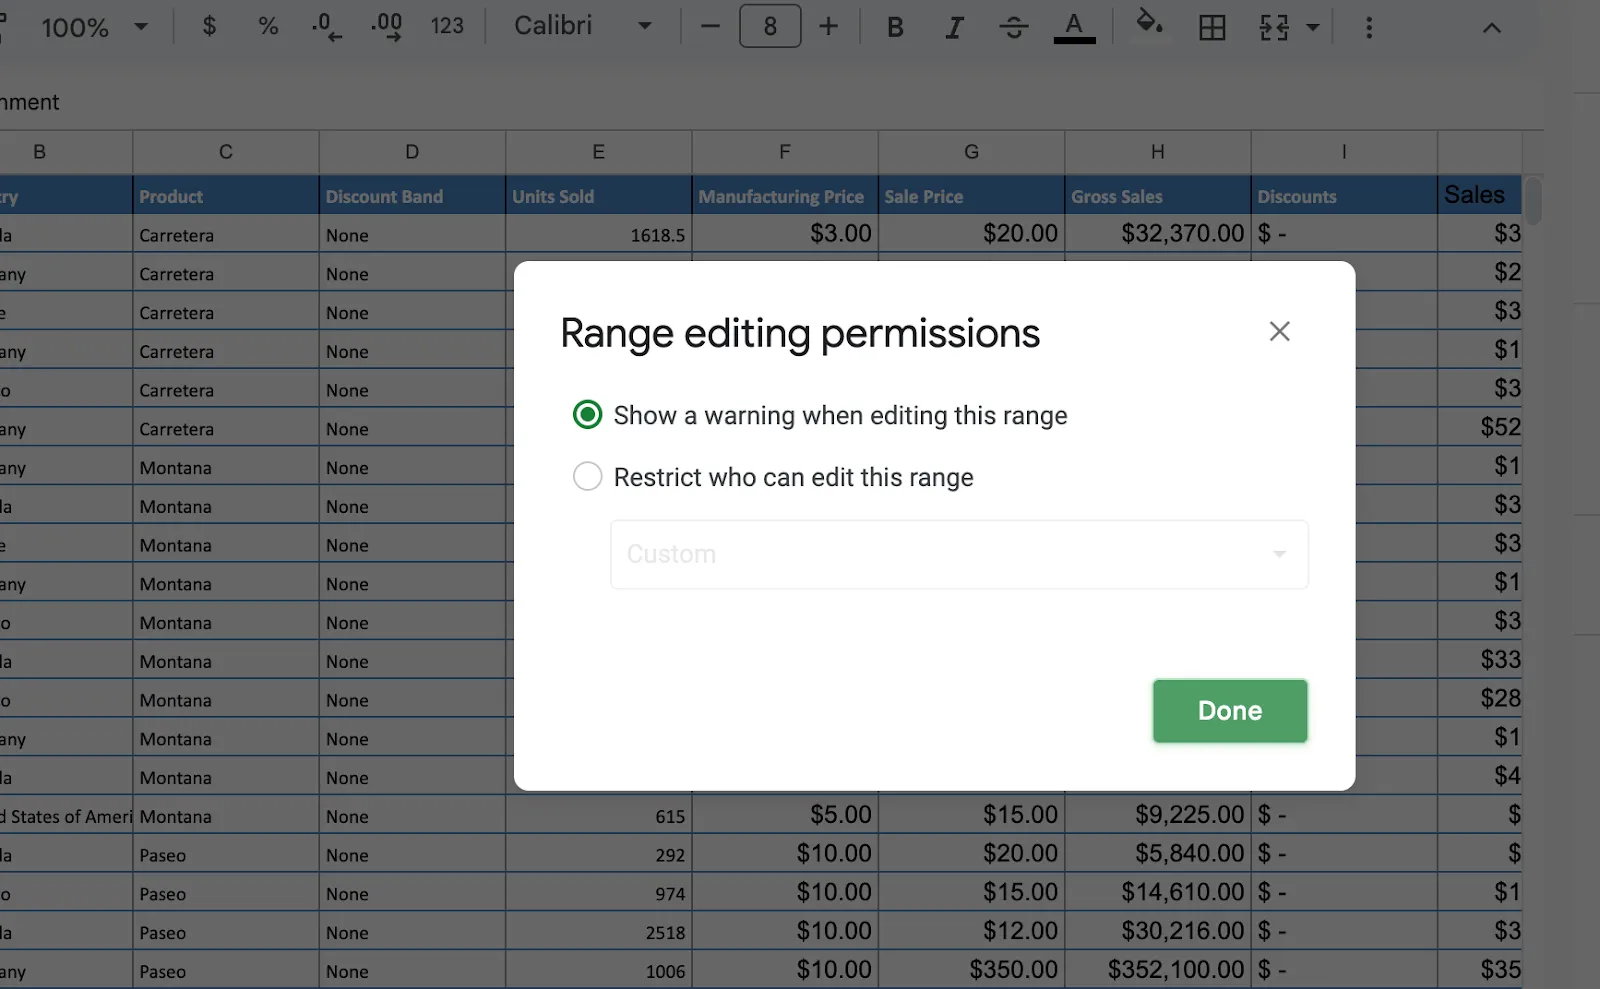Click the $14,610.00 gross sales cell
Screen dimensions: 1600x989
pyautogui.click(x=1157, y=892)
